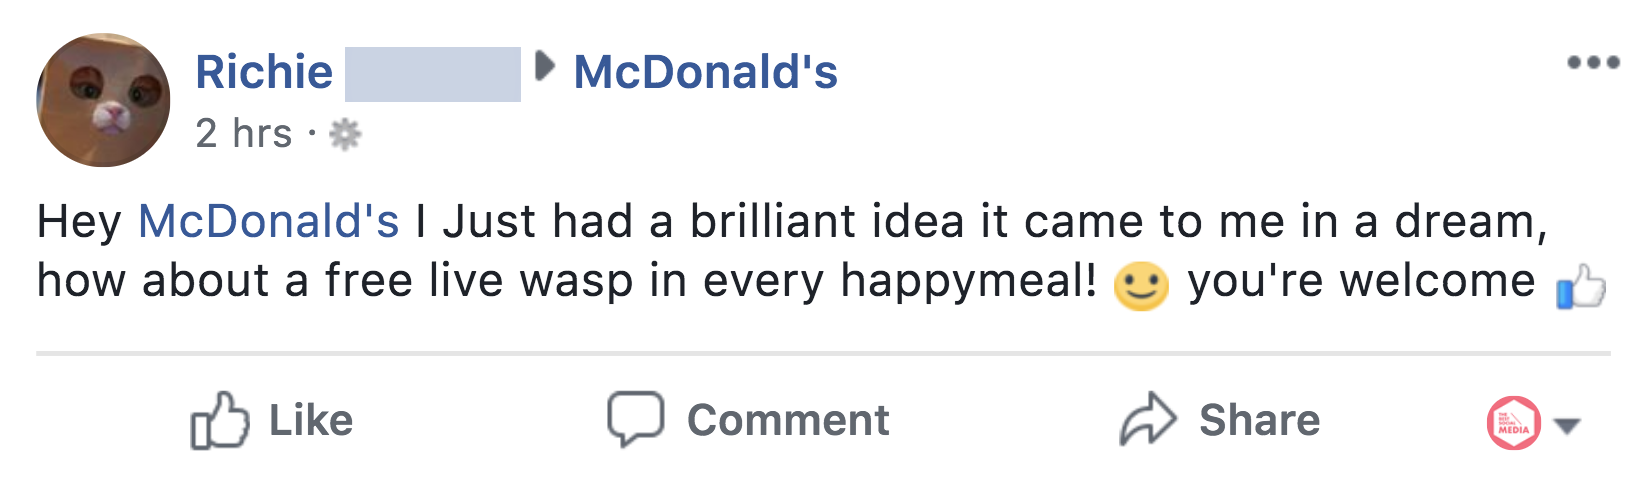The image size is (1646, 486).
Task: Open the "2 hrs" timestamp link
Action: click(x=244, y=134)
